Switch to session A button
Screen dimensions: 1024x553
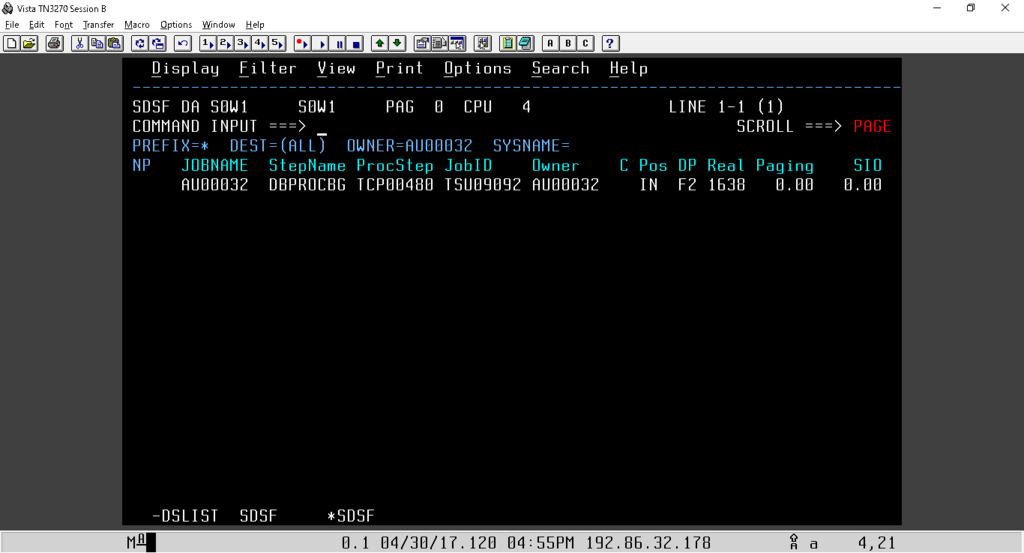click(550, 44)
